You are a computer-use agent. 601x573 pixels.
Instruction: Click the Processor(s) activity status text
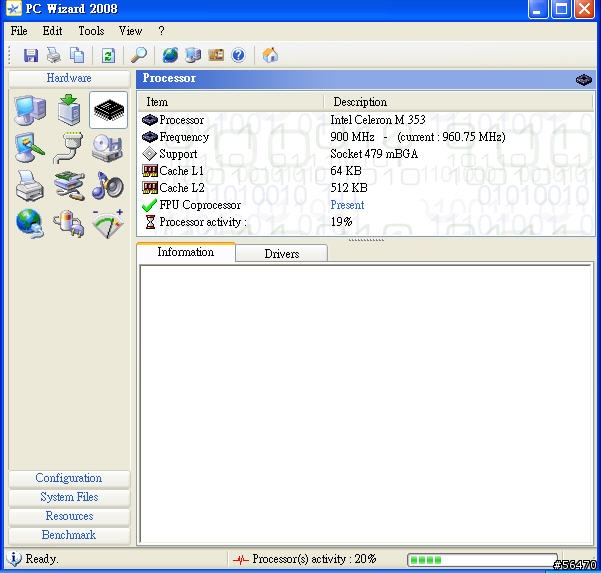[314, 559]
